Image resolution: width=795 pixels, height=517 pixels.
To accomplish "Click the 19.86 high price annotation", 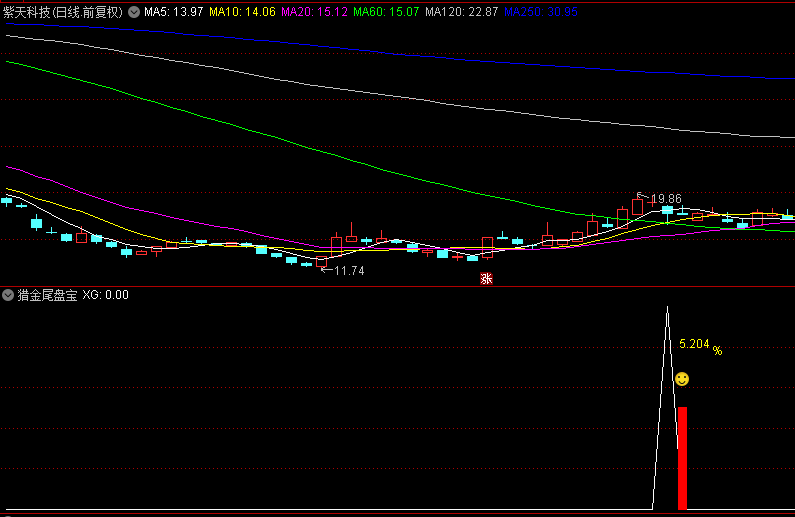I will pyautogui.click(x=666, y=199).
